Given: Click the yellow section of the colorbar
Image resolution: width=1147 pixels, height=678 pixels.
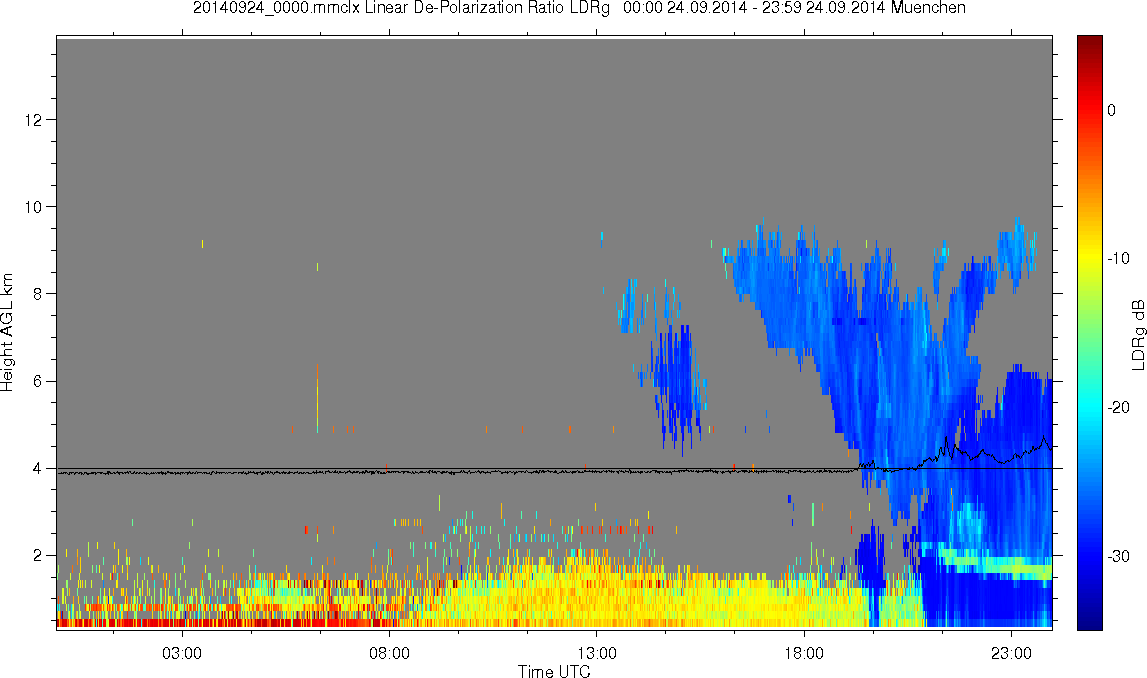Looking at the screenshot, I should pos(1089,255).
